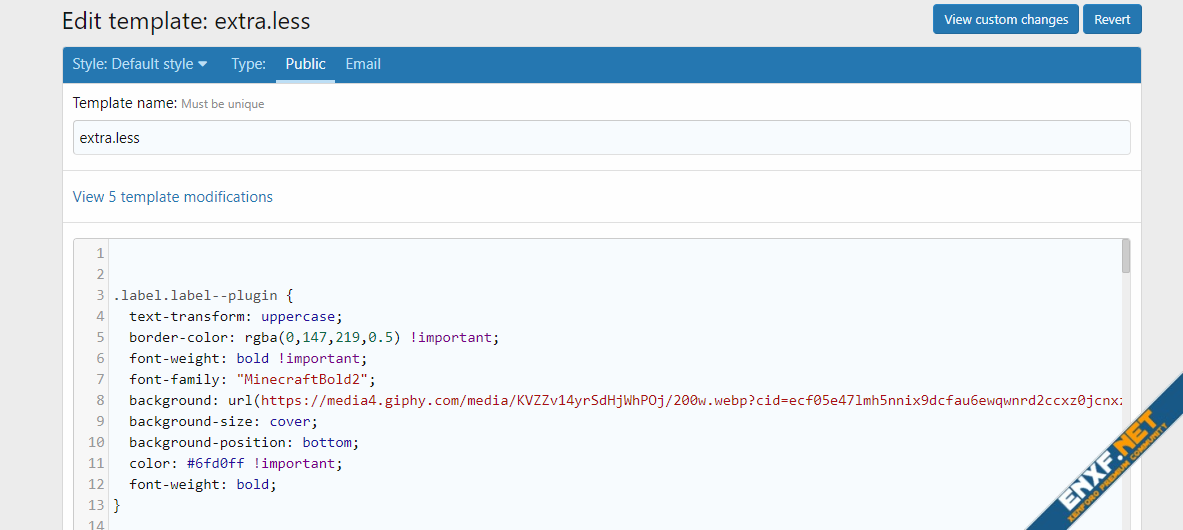Click the background-position: bottom line
1183x530 pixels.
click(243, 442)
